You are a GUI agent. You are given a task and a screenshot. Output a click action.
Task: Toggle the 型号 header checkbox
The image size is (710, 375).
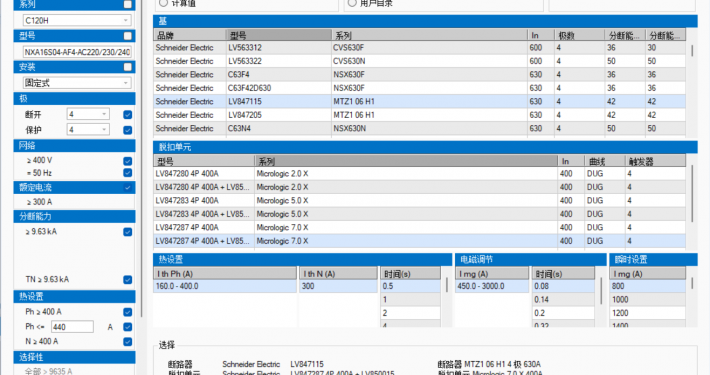pos(128,36)
